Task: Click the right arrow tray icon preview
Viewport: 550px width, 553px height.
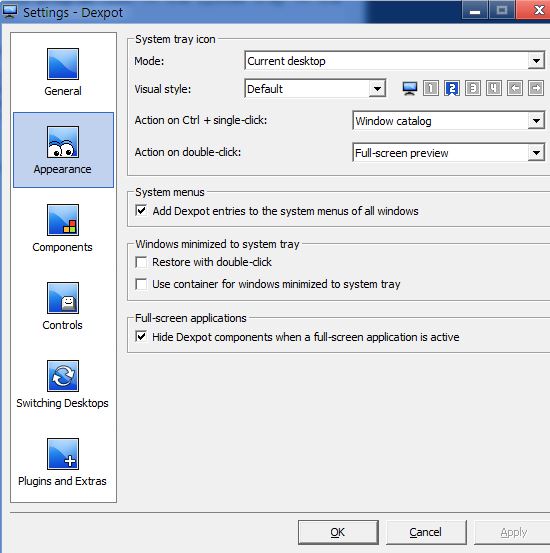Action: (x=536, y=88)
